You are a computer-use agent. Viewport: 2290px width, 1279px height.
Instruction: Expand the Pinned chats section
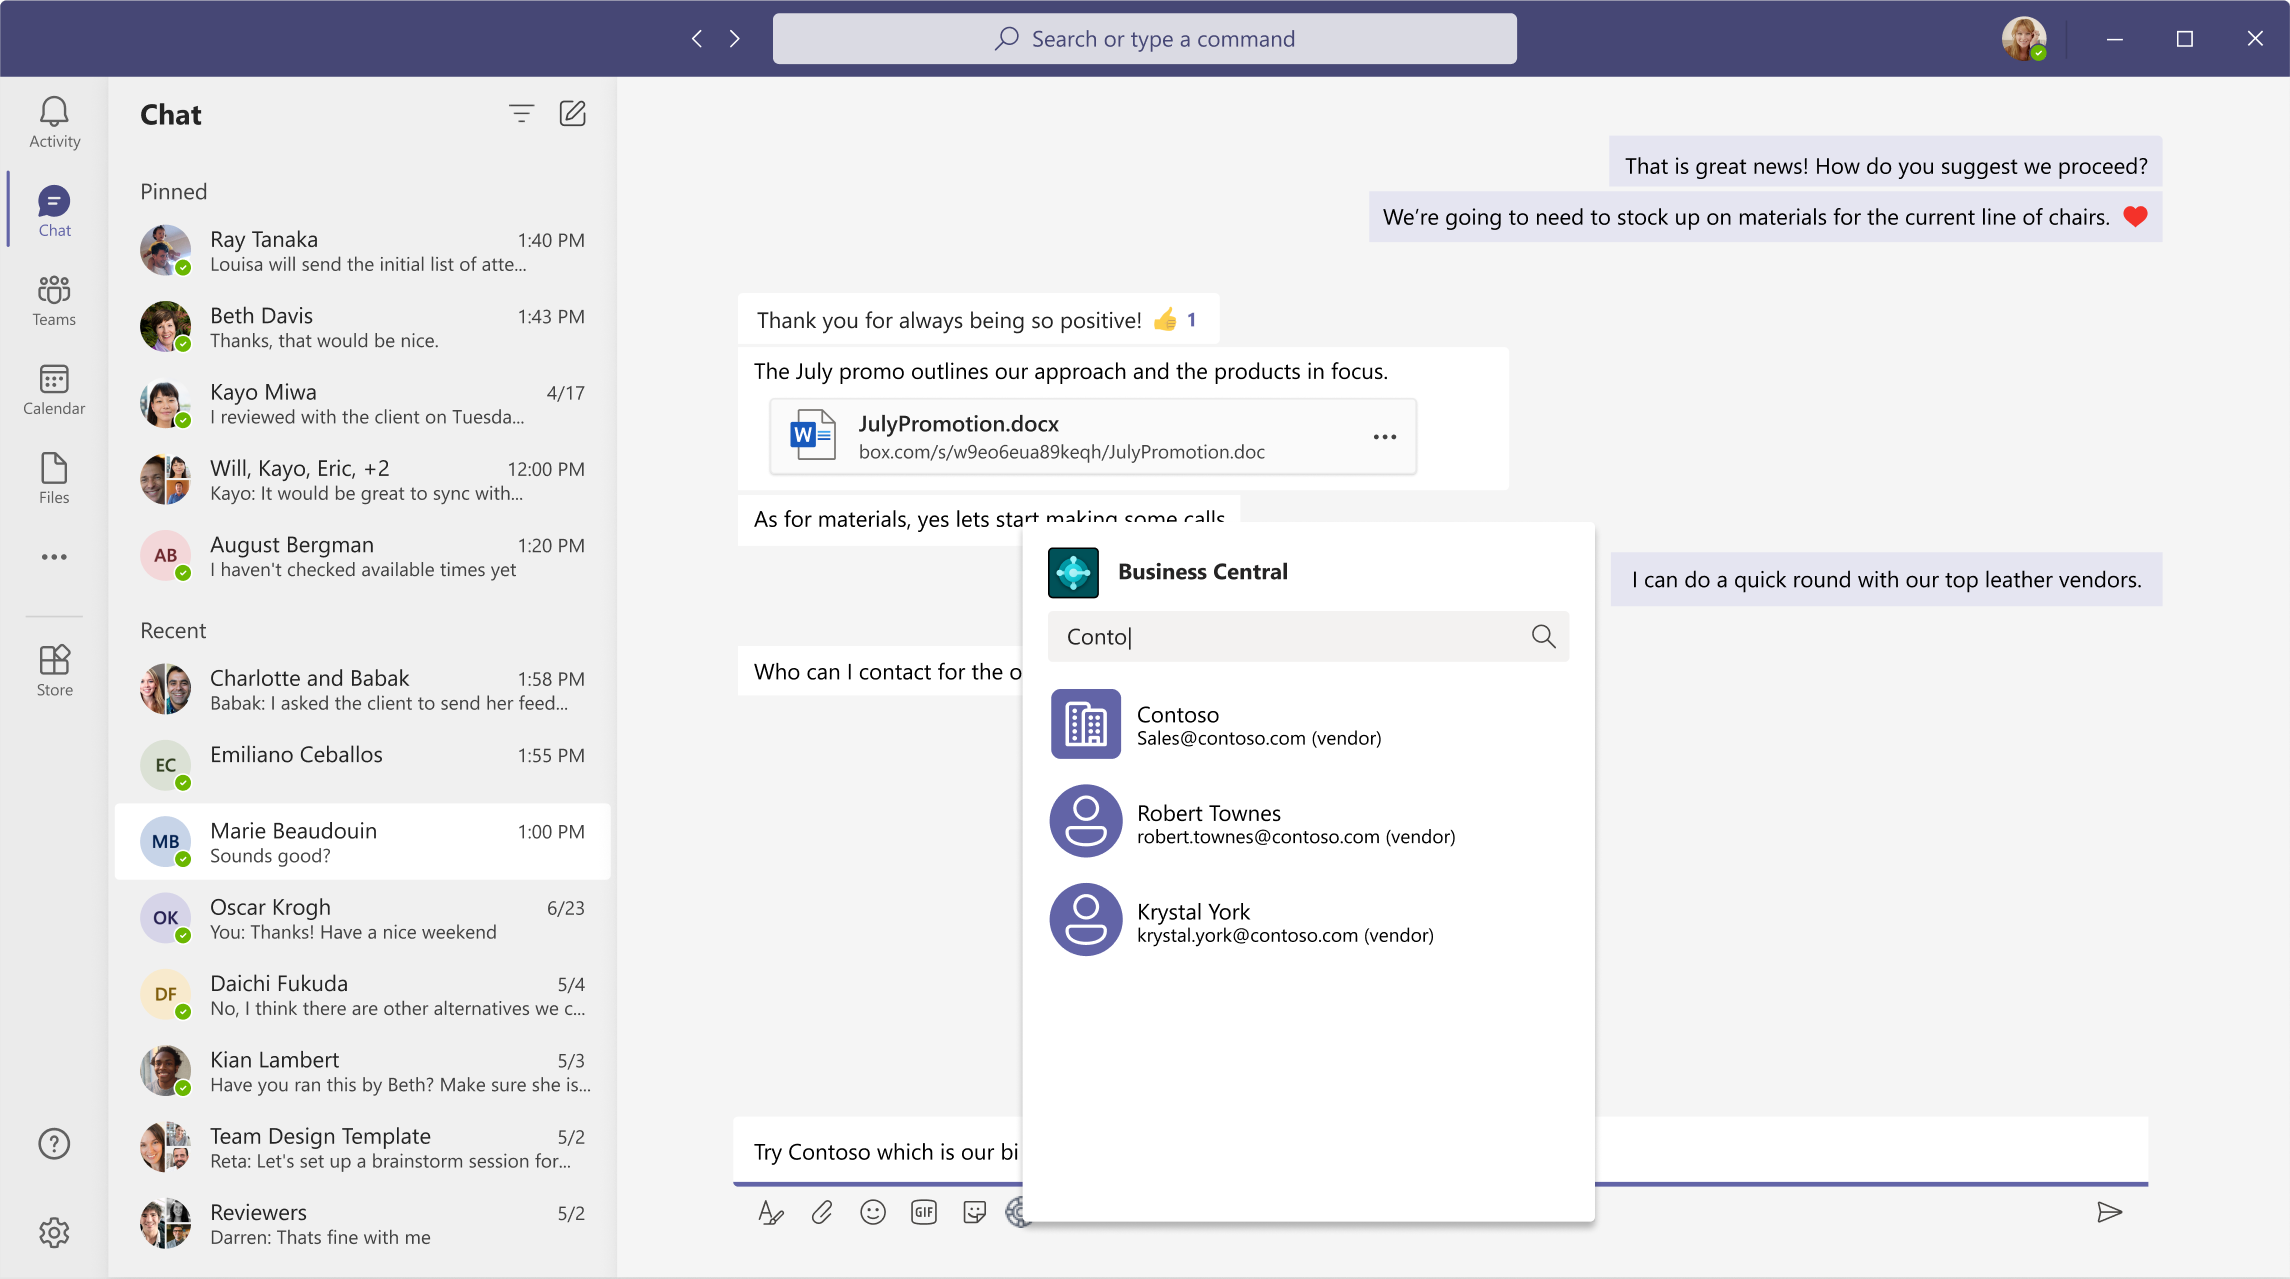[173, 190]
